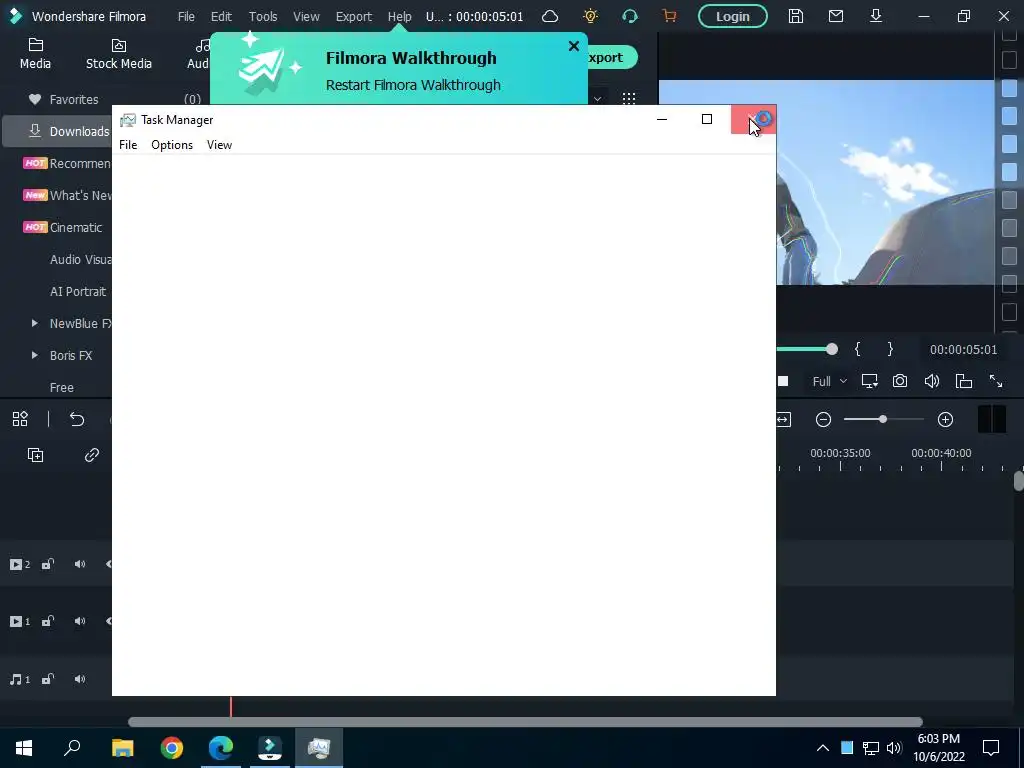This screenshot has height=768, width=1024.
Task: Click the preview progress slider handle
Action: point(831,349)
